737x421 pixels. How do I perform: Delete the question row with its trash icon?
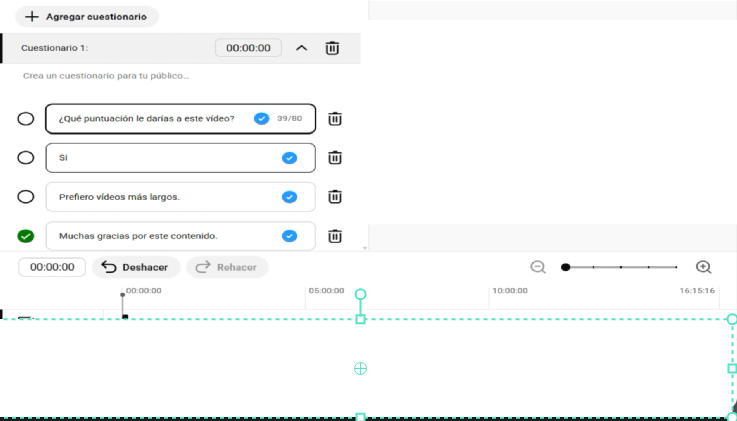[x=335, y=119]
